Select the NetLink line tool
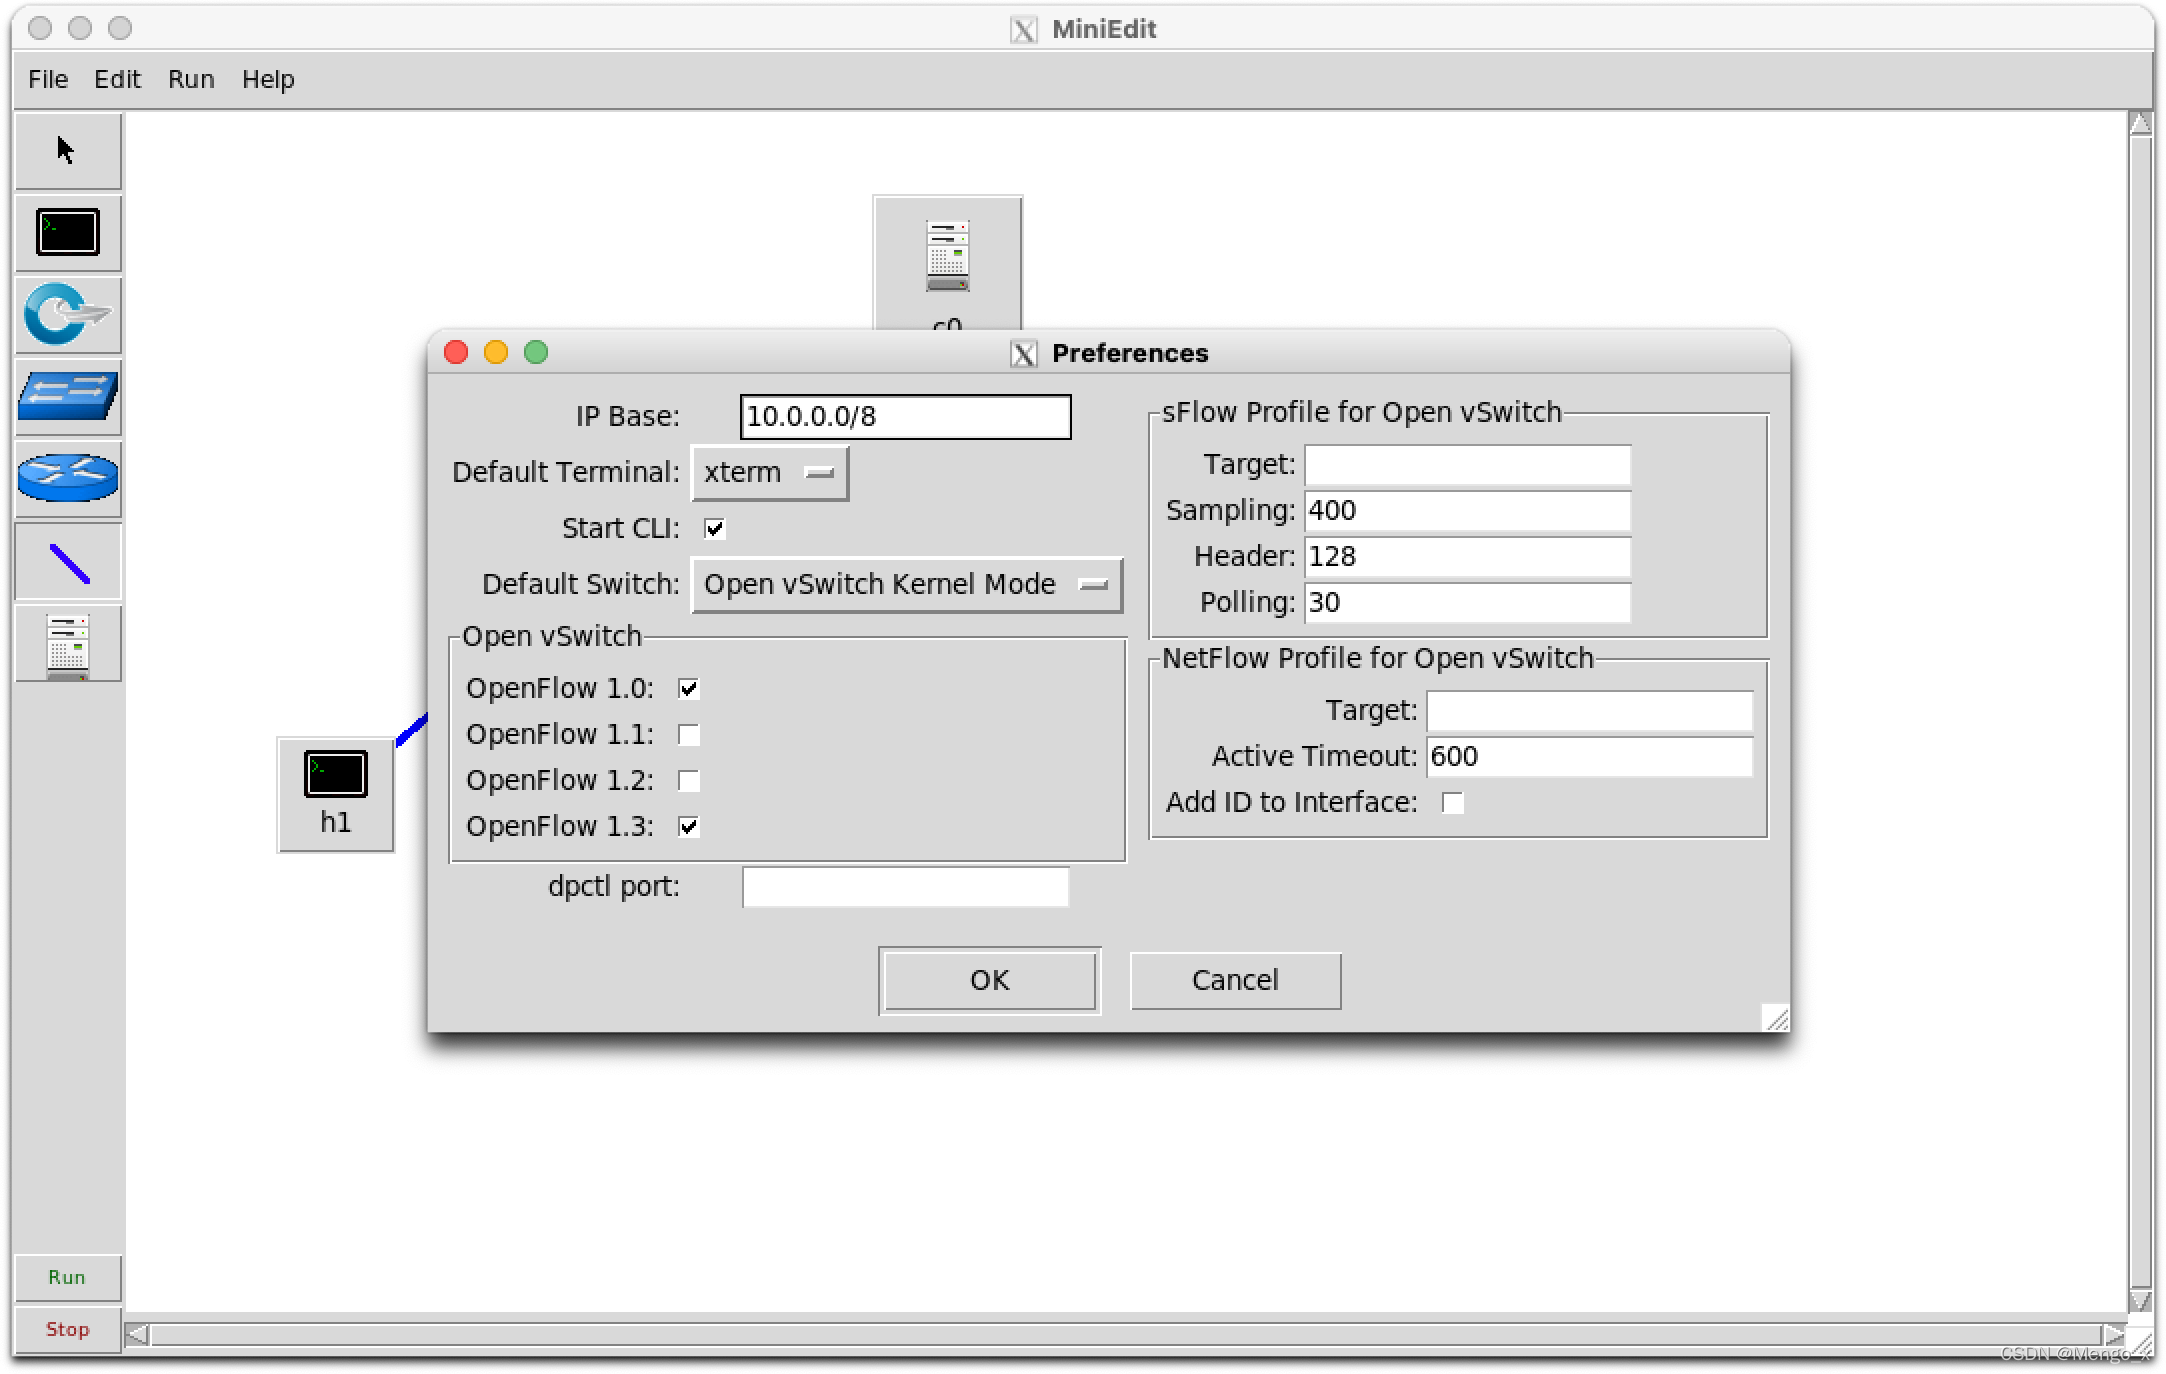 pos(67,563)
